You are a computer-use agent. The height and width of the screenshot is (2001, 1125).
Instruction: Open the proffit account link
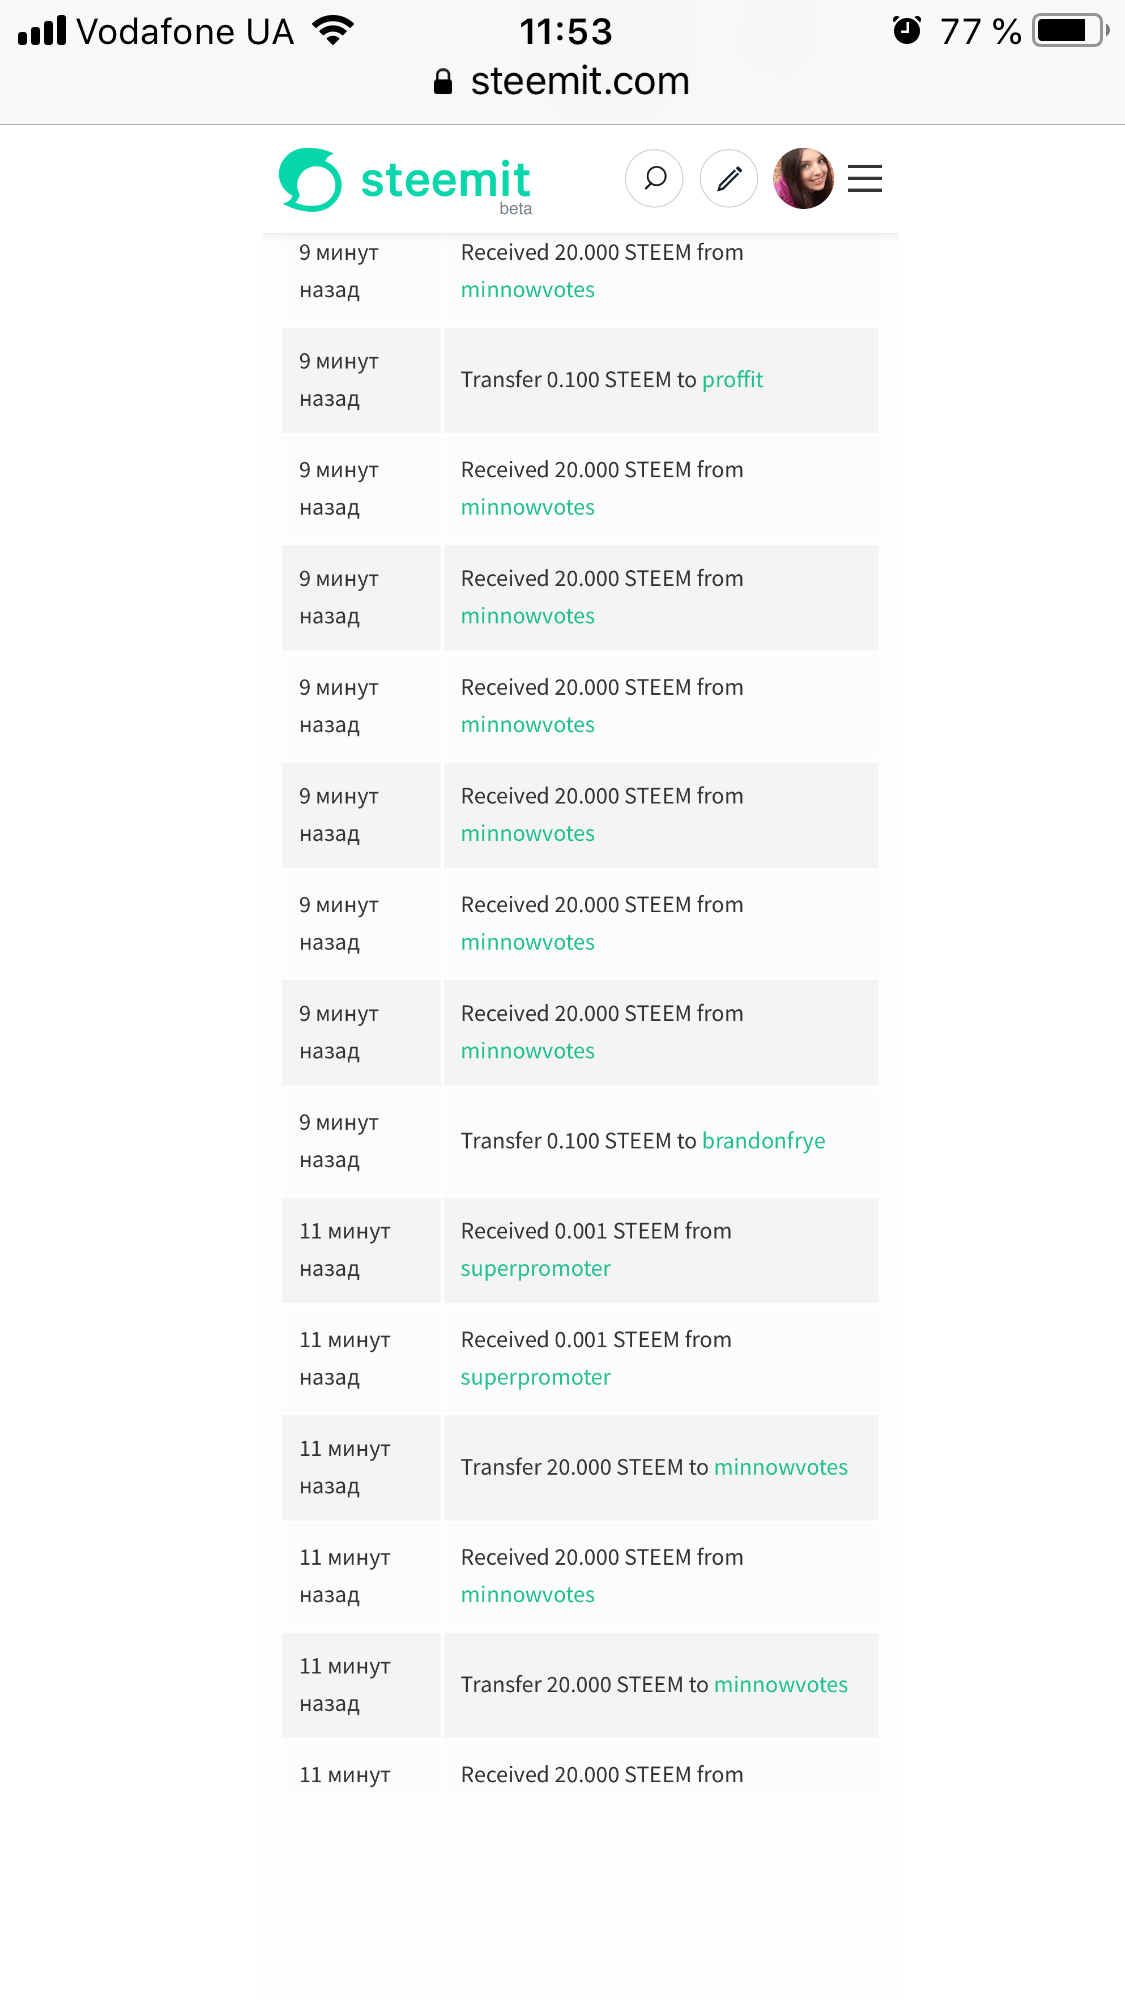pos(732,380)
